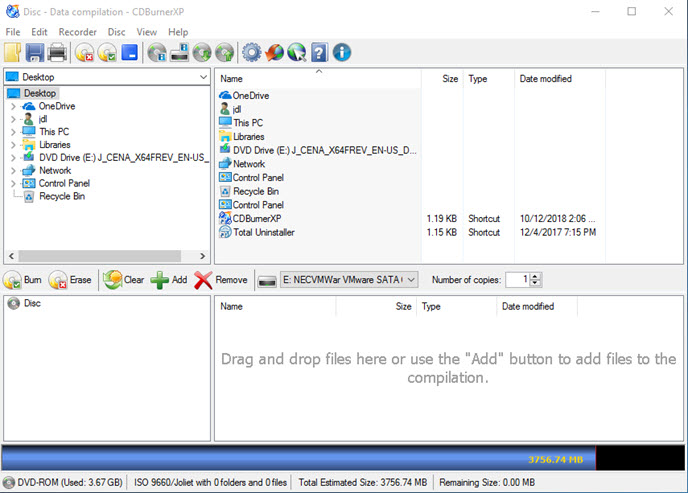Open Options via the gear icon
Viewport: 688px width, 493px height.
pyautogui.click(x=252, y=53)
